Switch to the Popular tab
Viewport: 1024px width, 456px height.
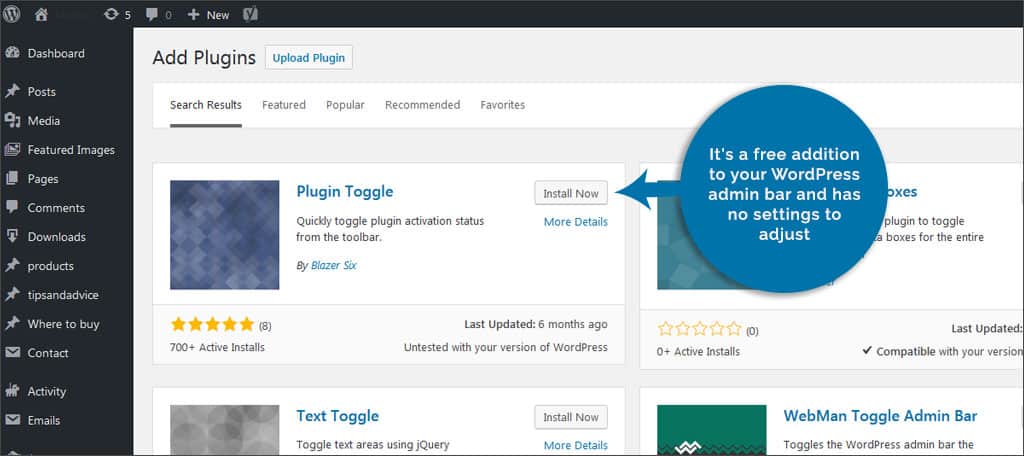(x=345, y=105)
